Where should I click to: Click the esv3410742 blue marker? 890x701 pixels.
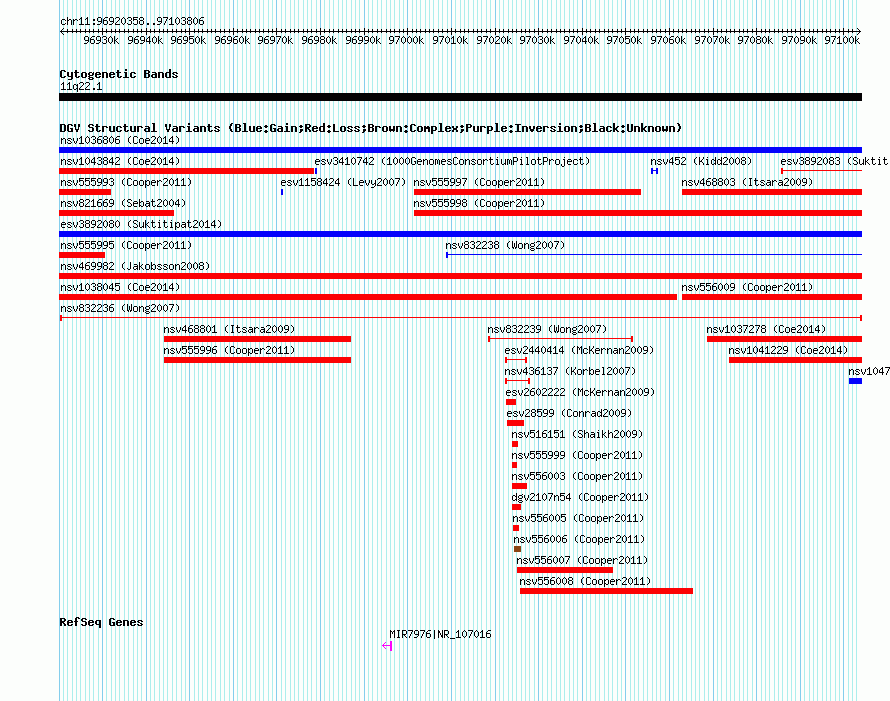click(316, 171)
